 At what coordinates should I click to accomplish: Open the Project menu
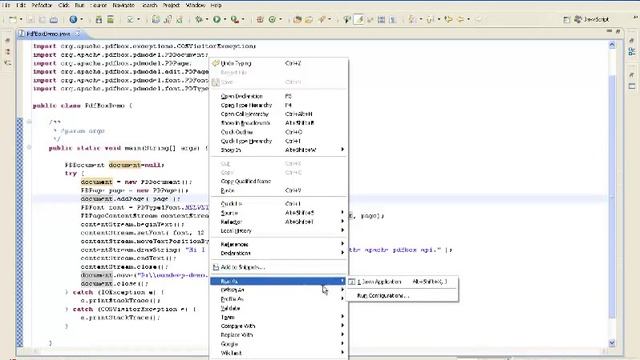pyautogui.click(x=171, y=5)
